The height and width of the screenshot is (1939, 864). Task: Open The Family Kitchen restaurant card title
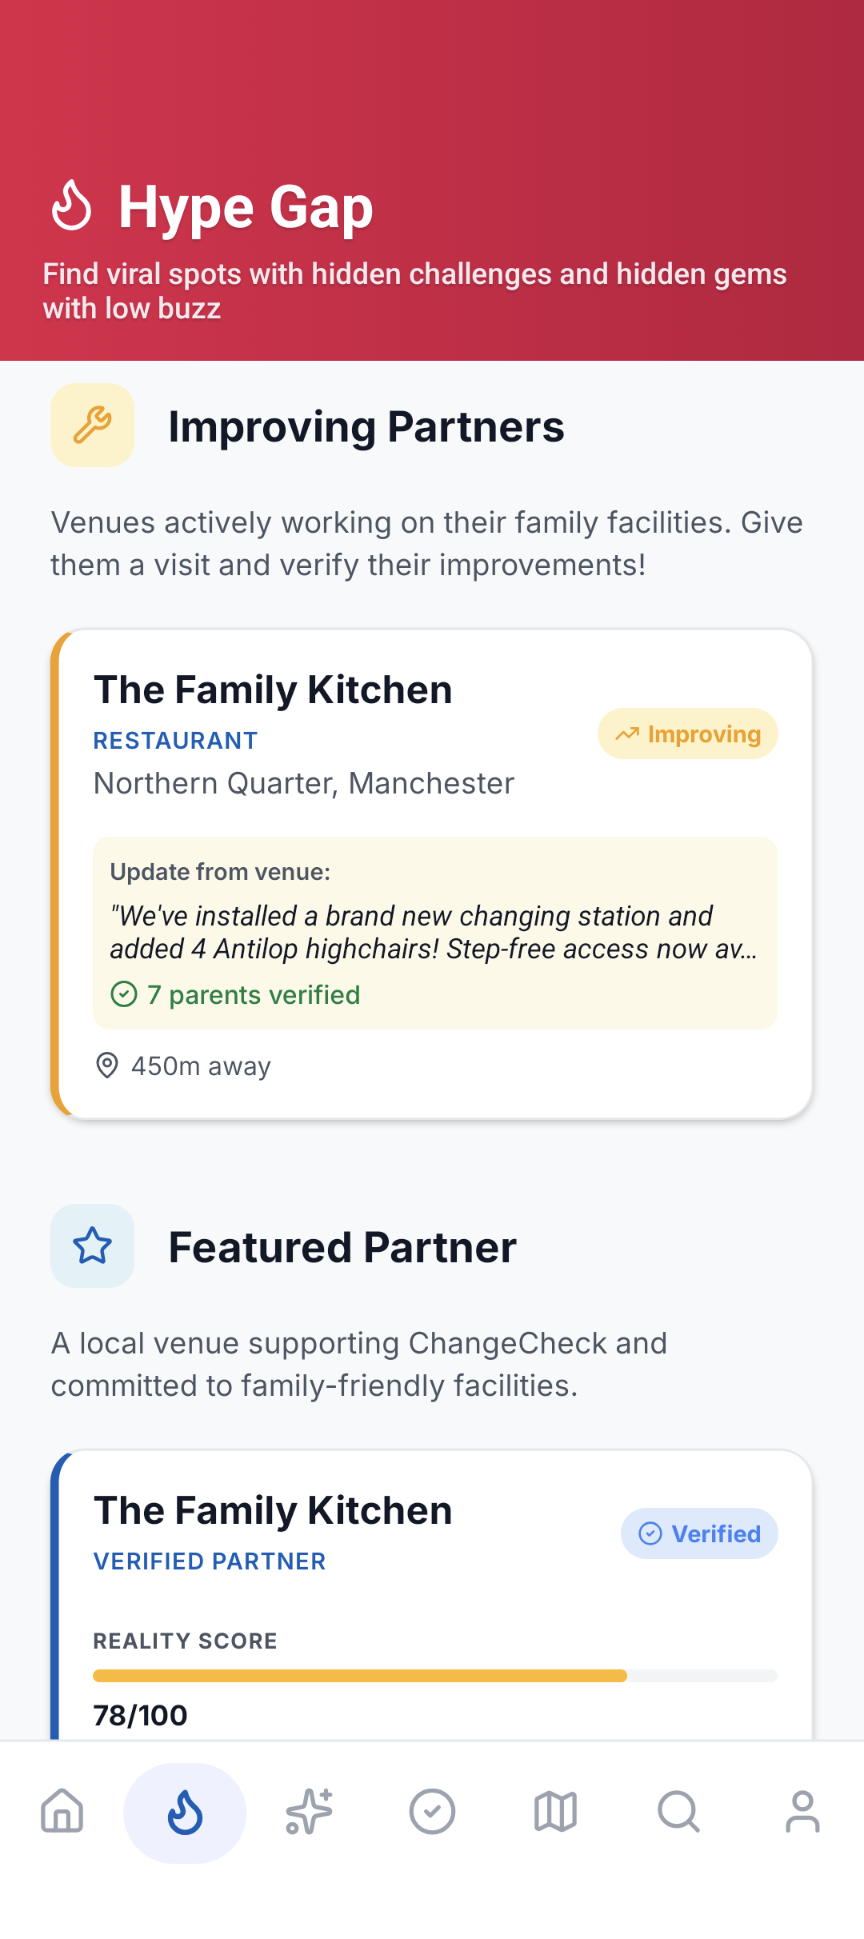[x=273, y=690]
